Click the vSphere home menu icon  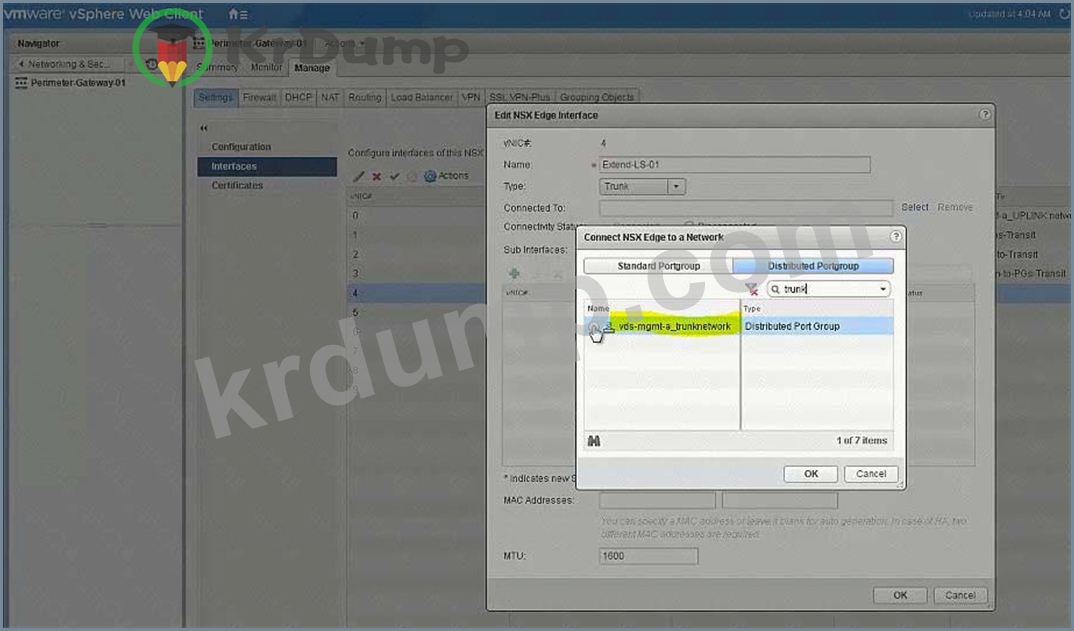pos(238,14)
